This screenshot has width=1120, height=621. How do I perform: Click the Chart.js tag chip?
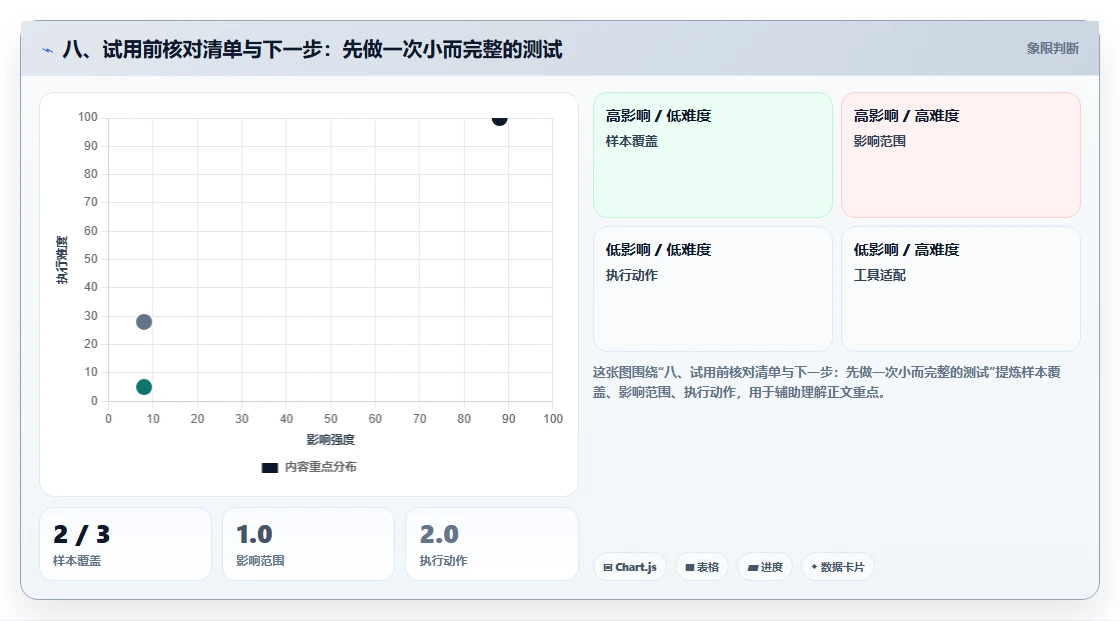tap(630, 567)
